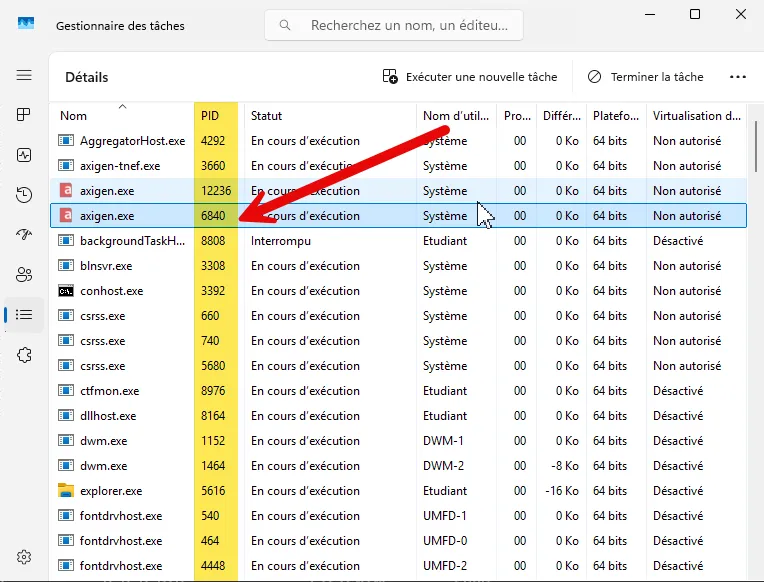The height and width of the screenshot is (582, 764).
Task: Select the conhost.exe process row
Action: pyautogui.click(x=111, y=291)
